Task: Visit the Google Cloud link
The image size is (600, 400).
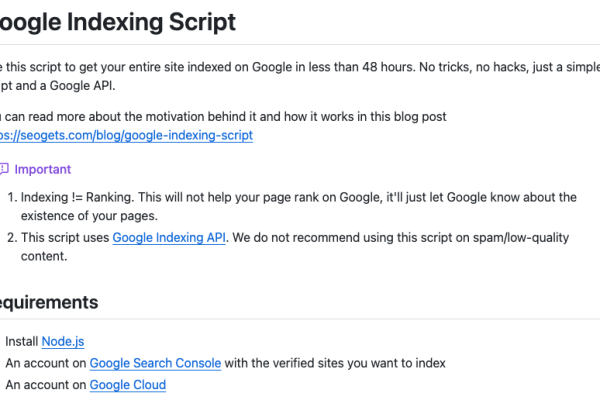Action: click(x=128, y=385)
